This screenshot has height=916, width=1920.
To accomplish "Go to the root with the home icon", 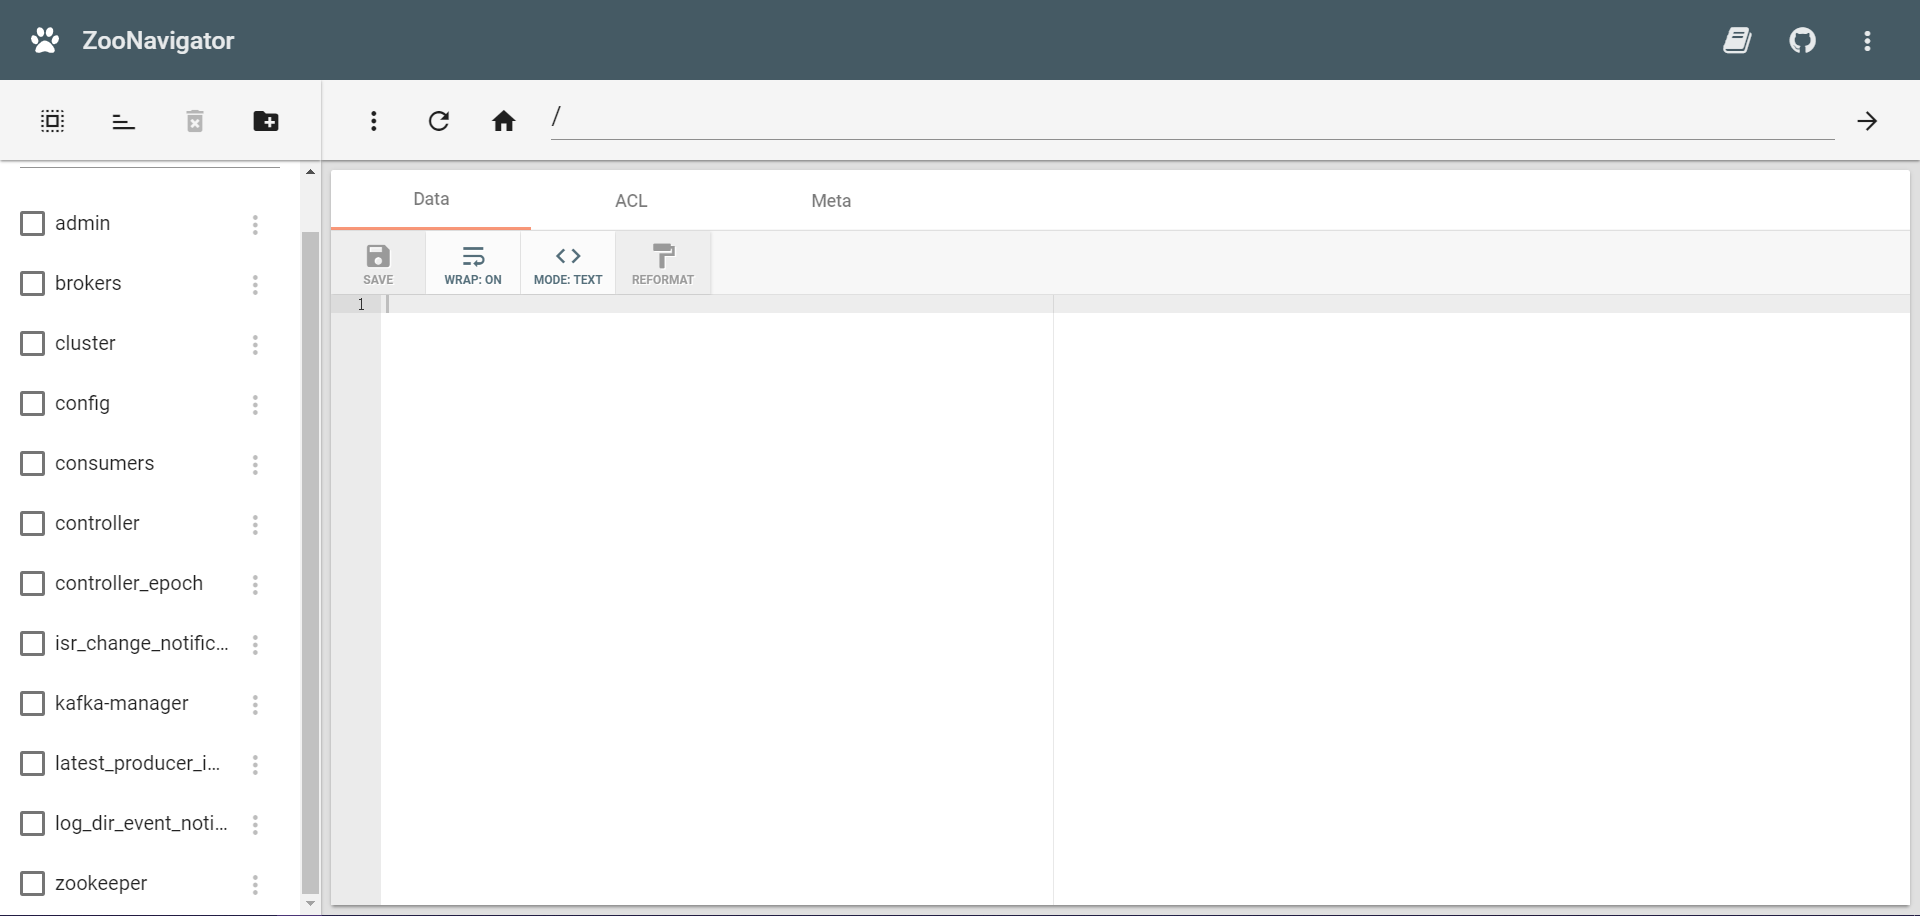I will click(504, 121).
